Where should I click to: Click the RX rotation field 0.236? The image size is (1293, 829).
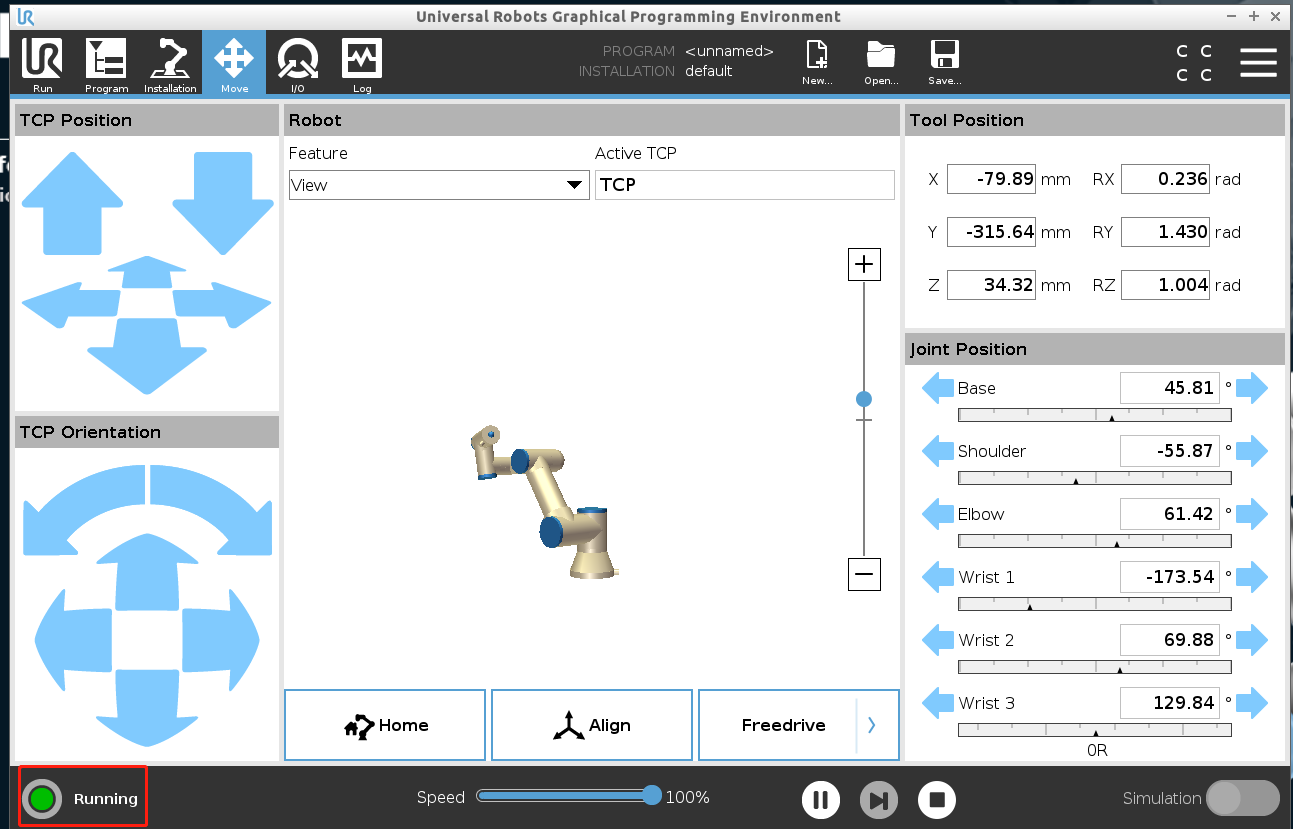point(1165,179)
